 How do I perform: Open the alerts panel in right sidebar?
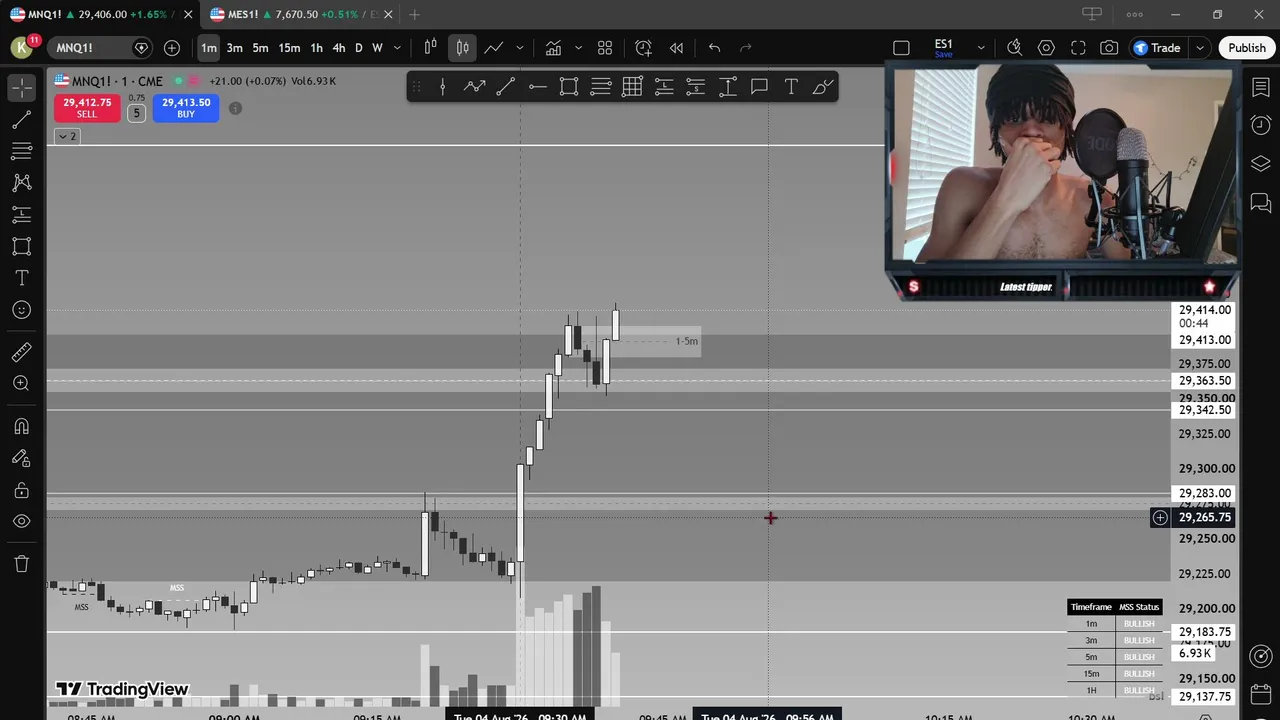coord(1260,125)
